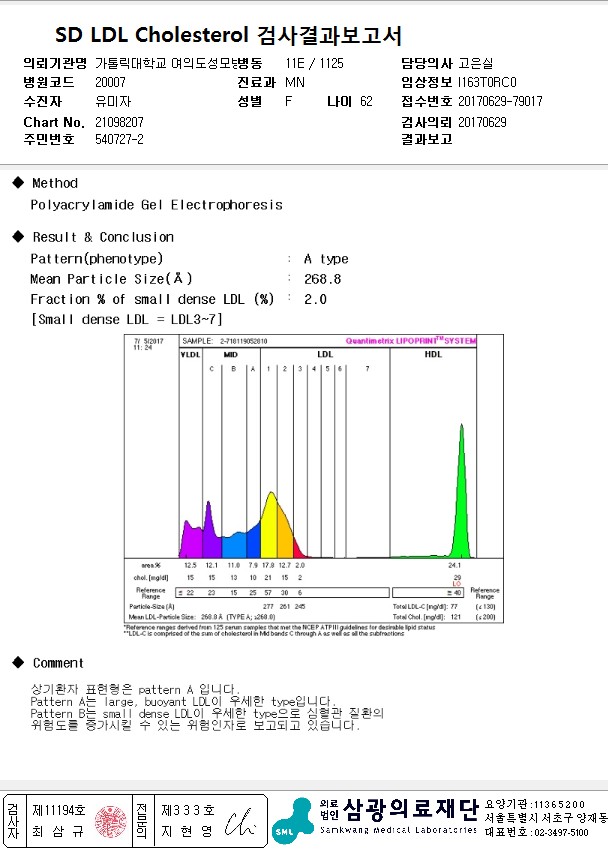The height and width of the screenshot is (859, 608).
Task: Click the VLDL column header in chart
Action: (191, 354)
